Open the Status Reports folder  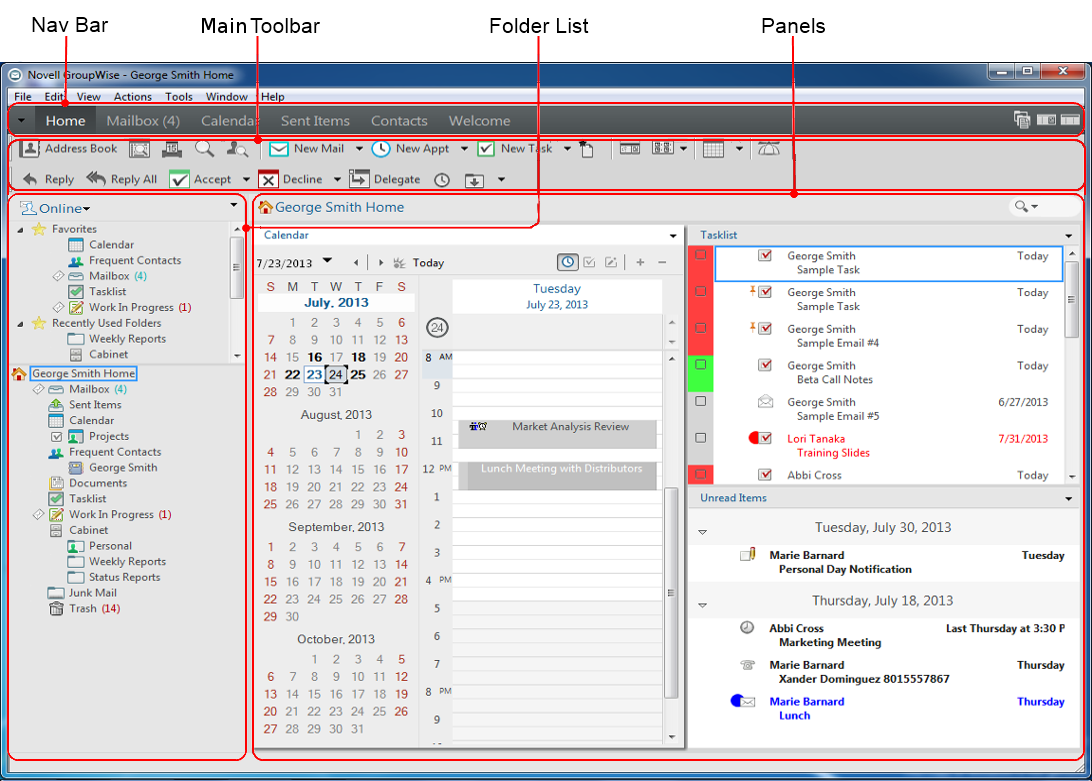click(x=124, y=578)
